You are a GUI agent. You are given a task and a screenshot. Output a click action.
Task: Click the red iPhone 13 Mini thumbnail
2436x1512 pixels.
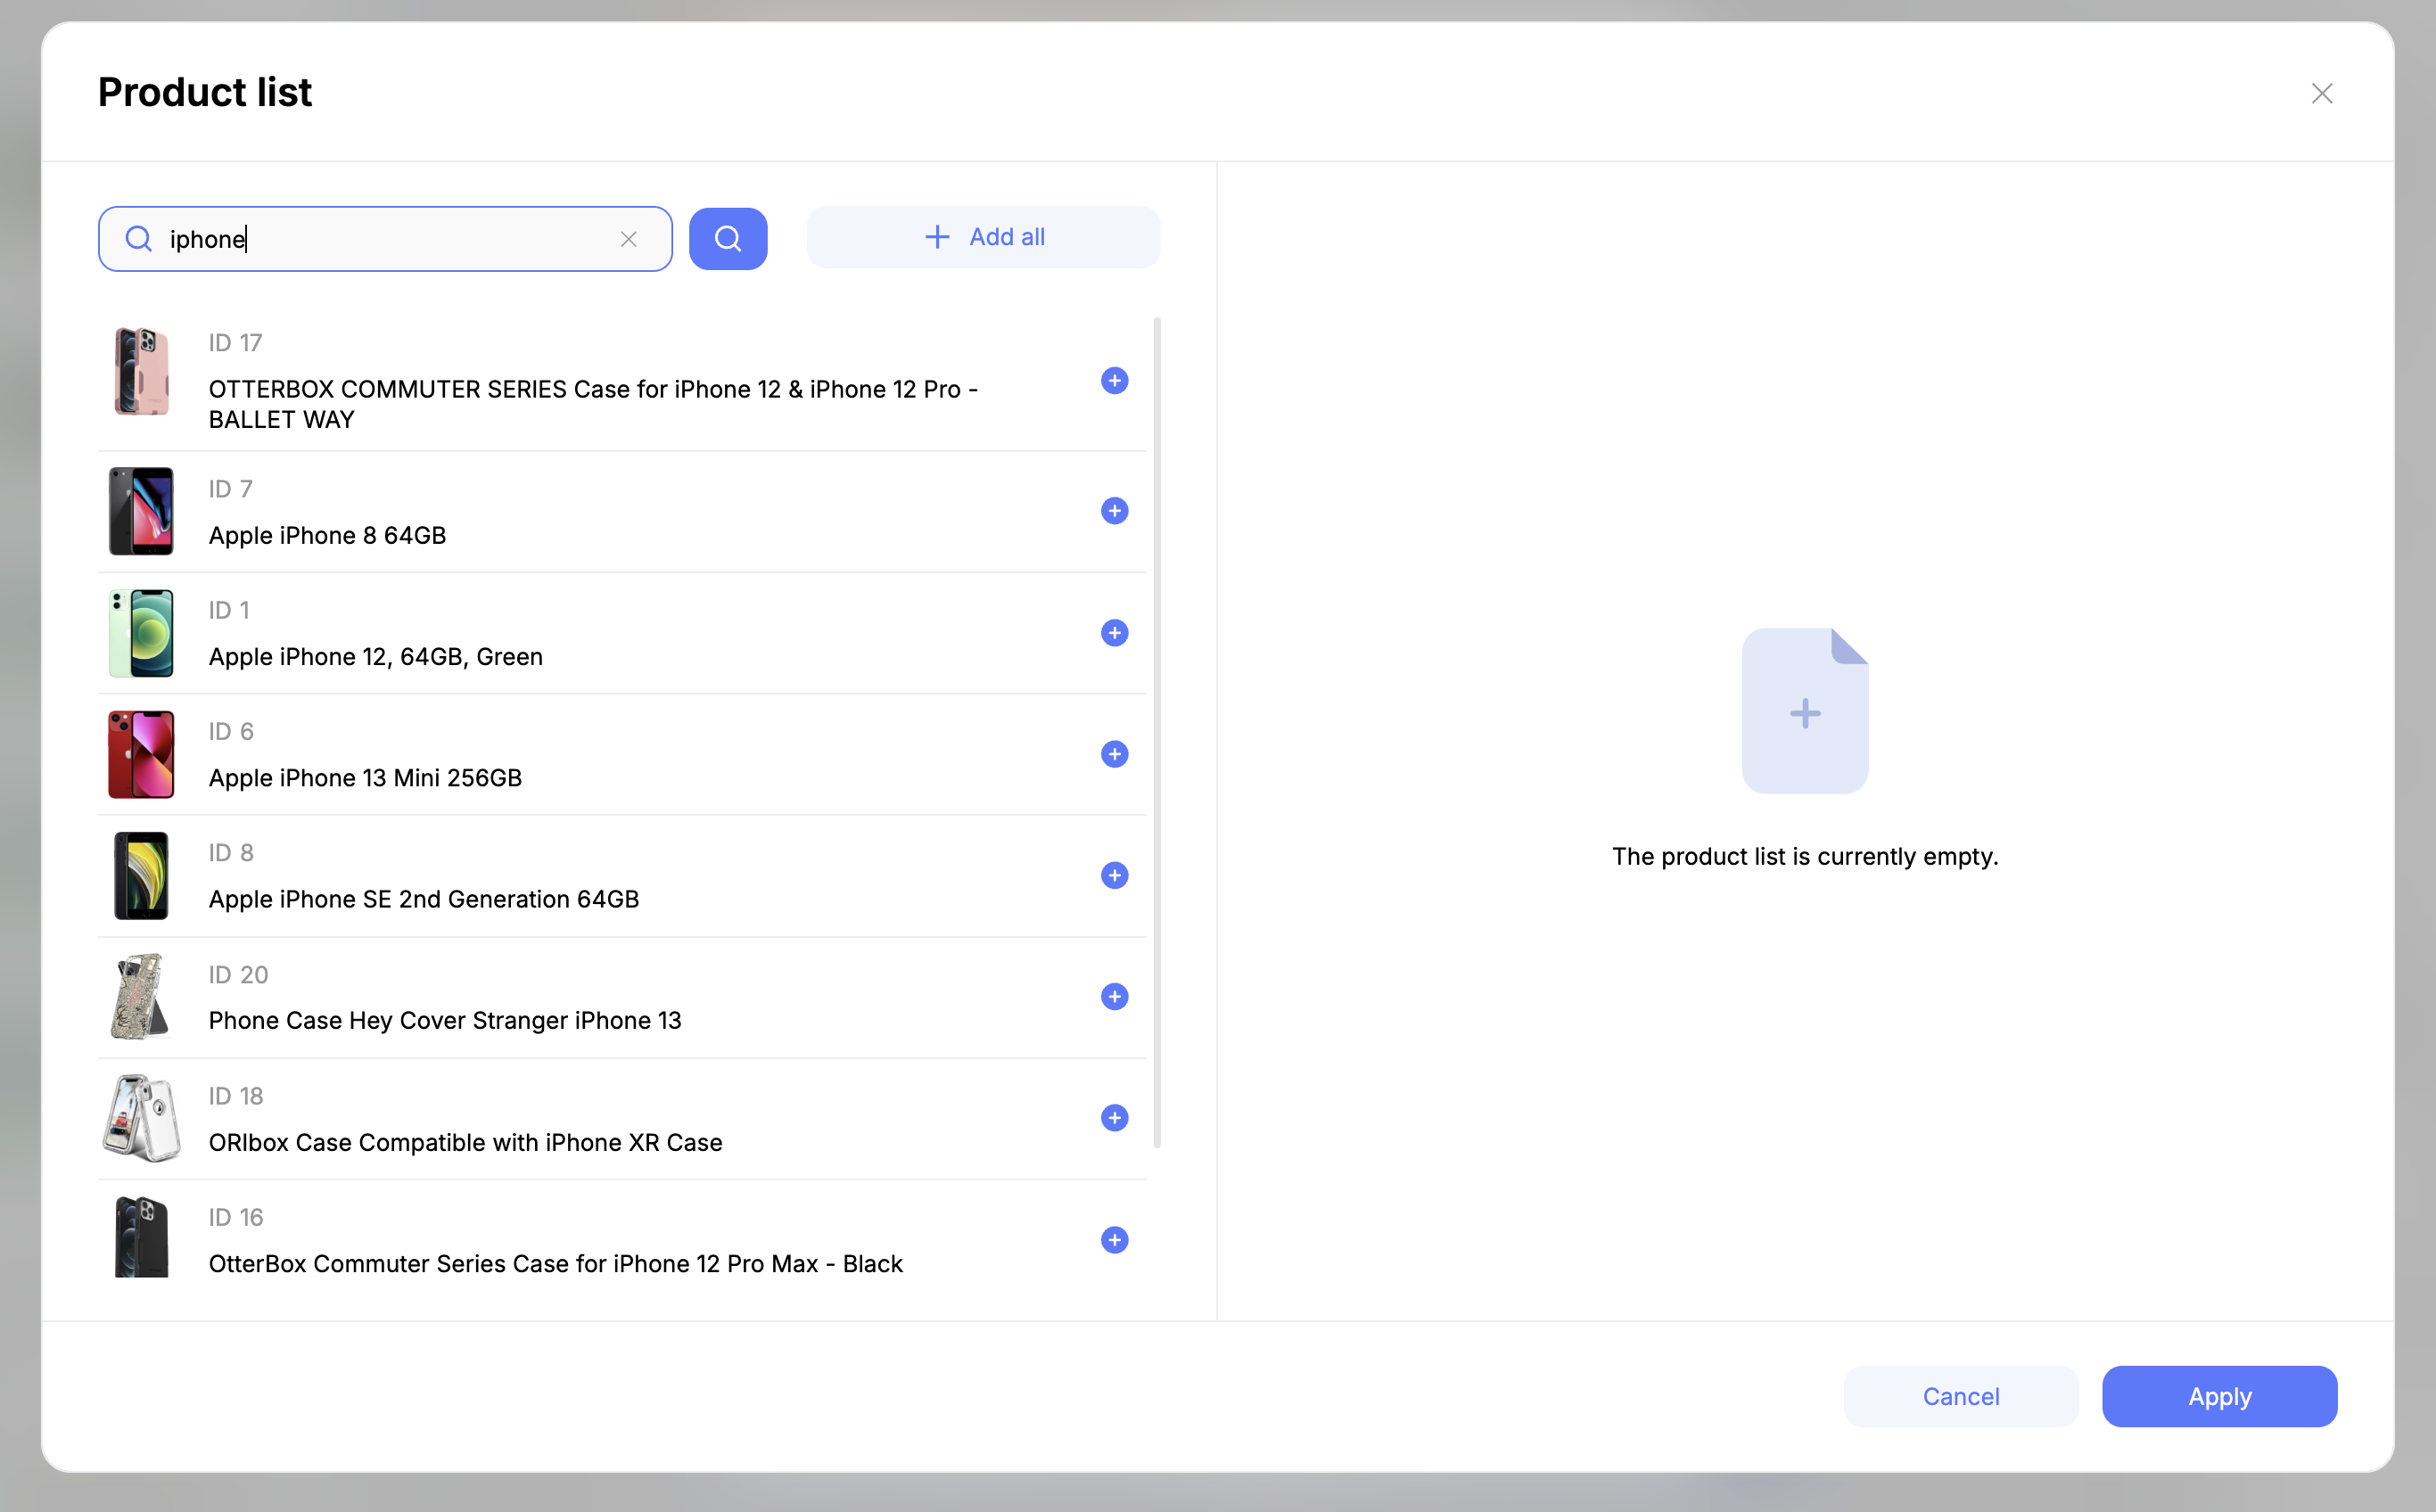pos(141,754)
